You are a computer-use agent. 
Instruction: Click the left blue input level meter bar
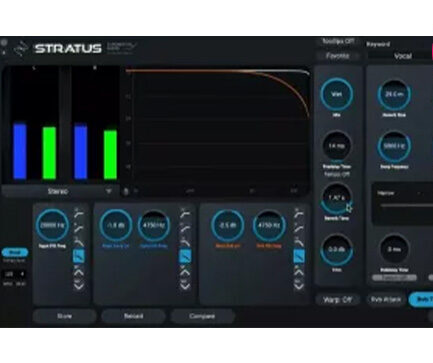tap(20, 152)
